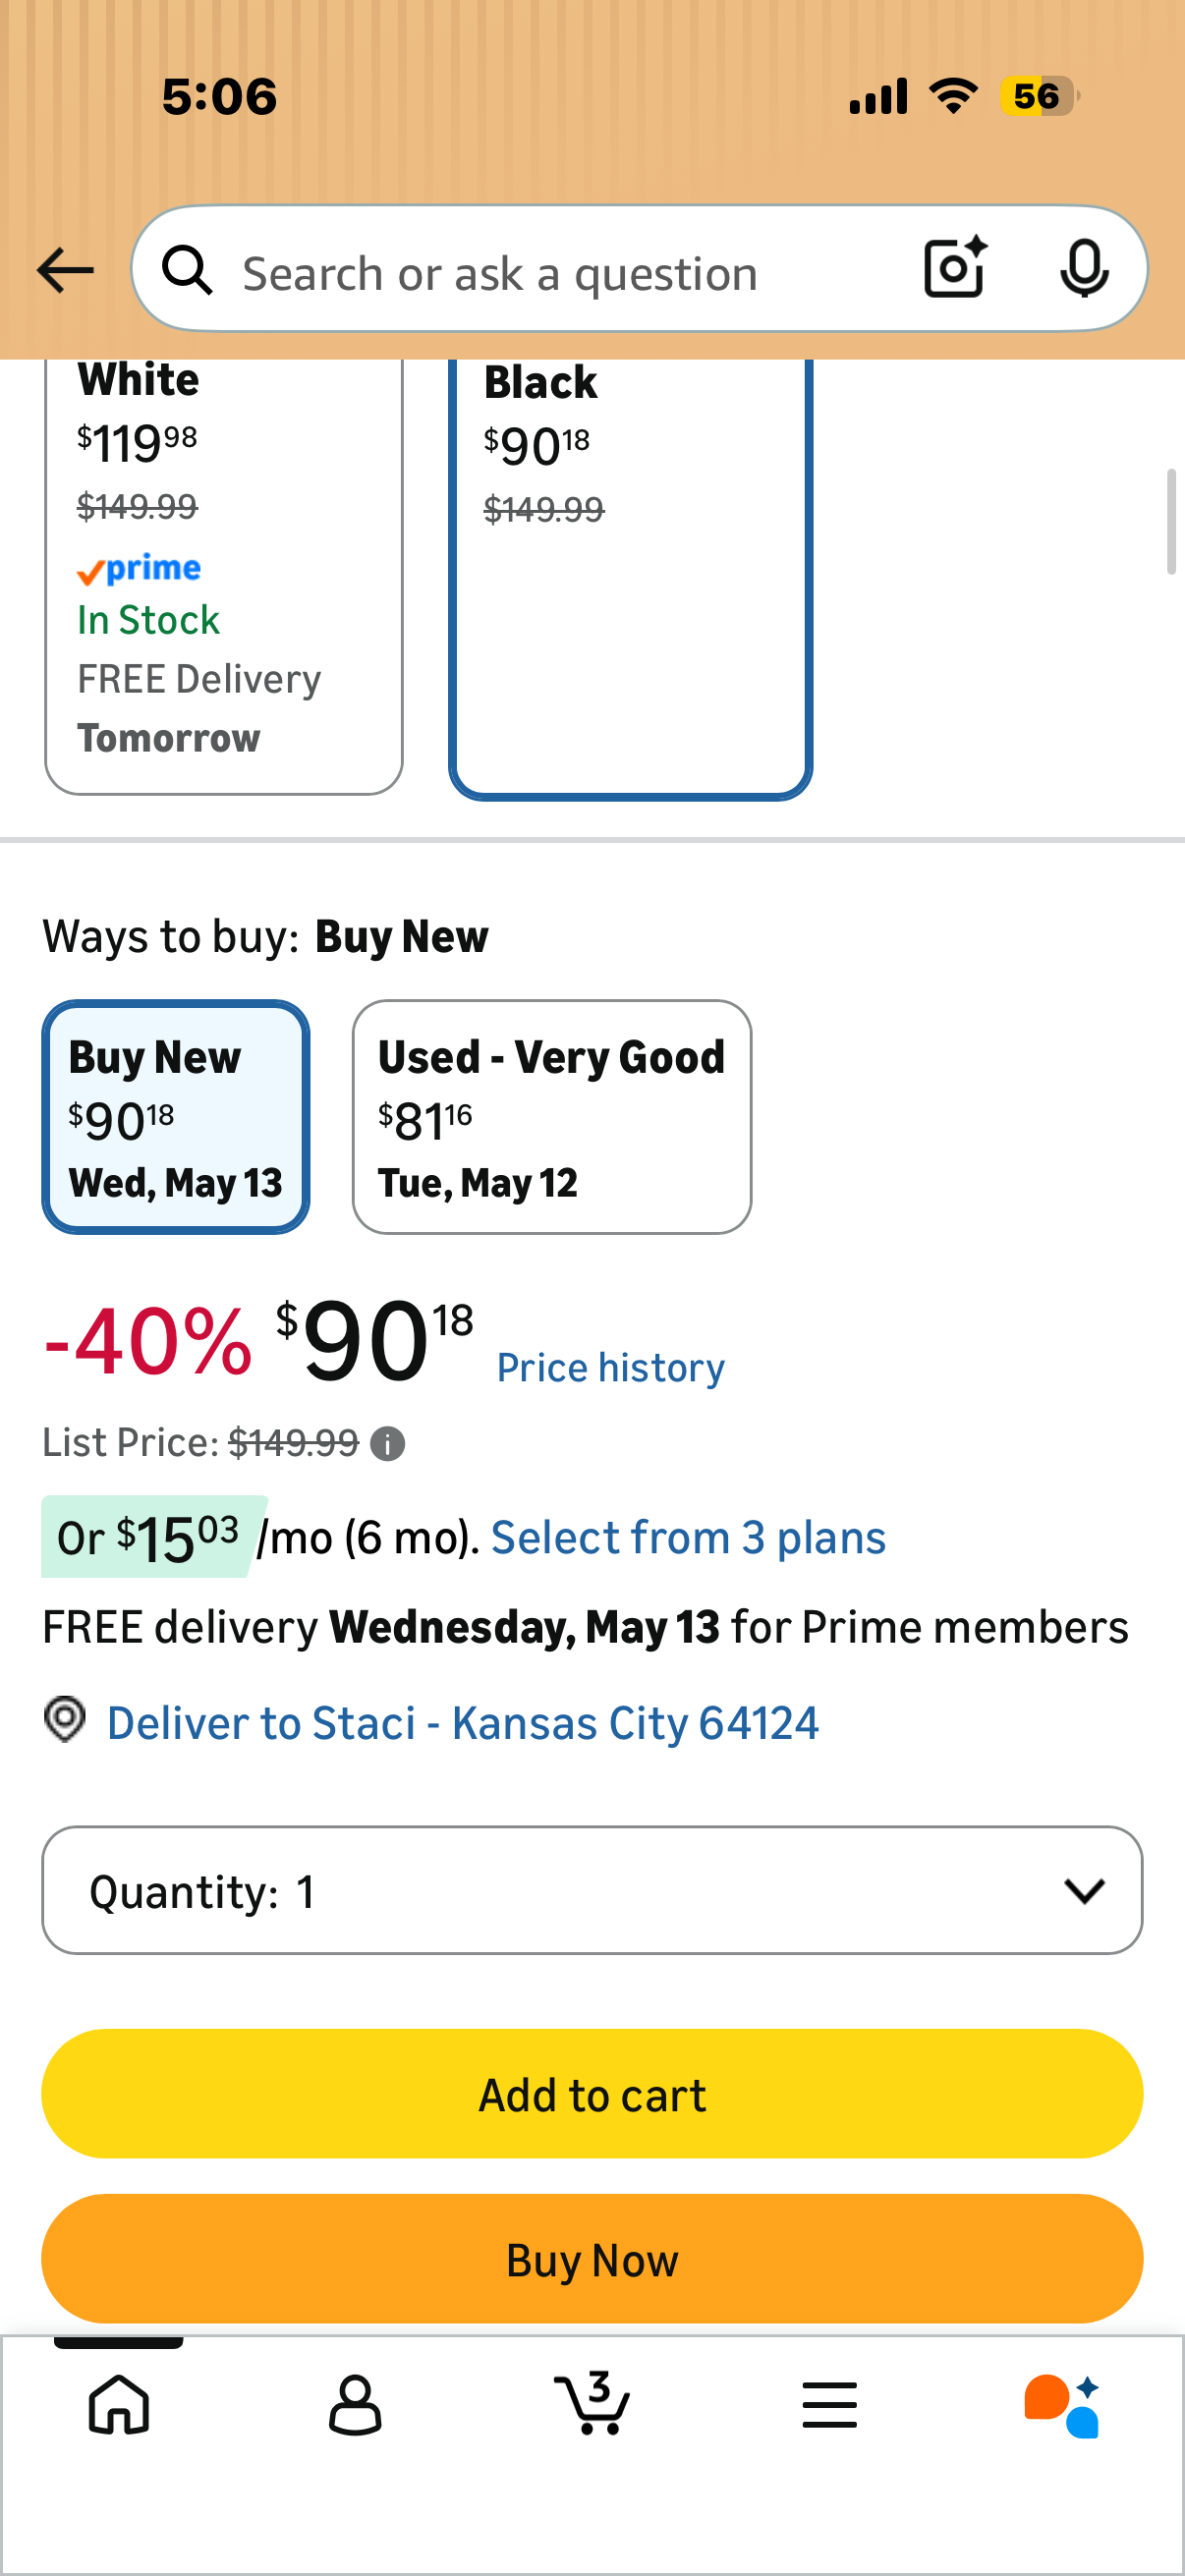The width and height of the screenshot is (1185, 2576).
Task: Tap the microphone voice search icon
Action: (x=1084, y=269)
